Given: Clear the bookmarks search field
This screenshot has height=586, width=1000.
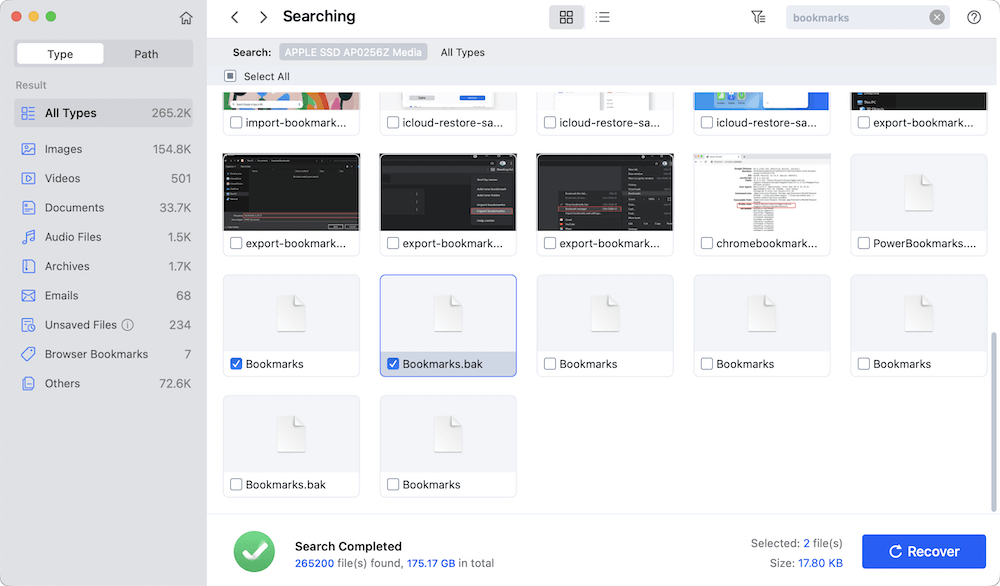Looking at the screenshot, I should pos(937,16).
